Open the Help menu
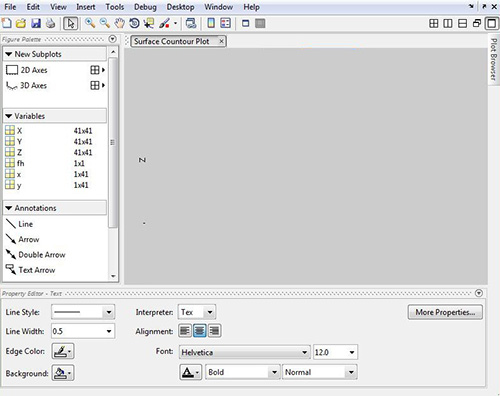Screen dimensions: 500x396 click(251, 7)
